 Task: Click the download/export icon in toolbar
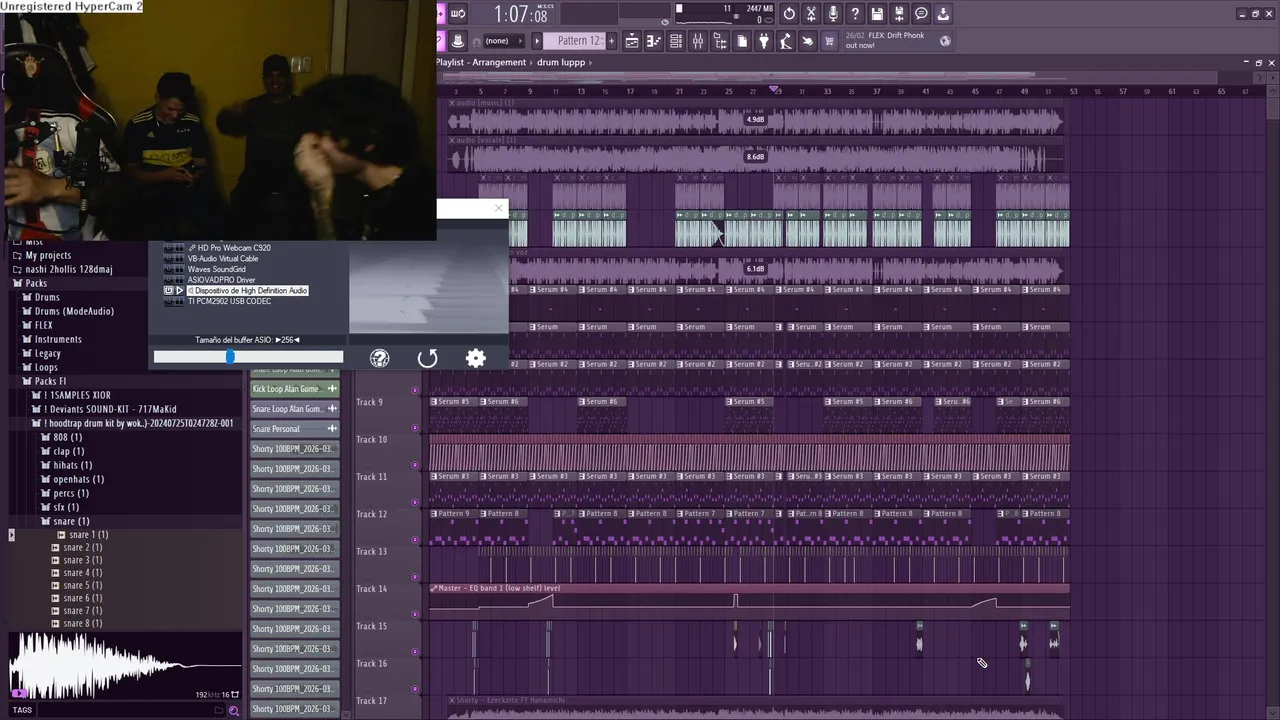point(943,14)
